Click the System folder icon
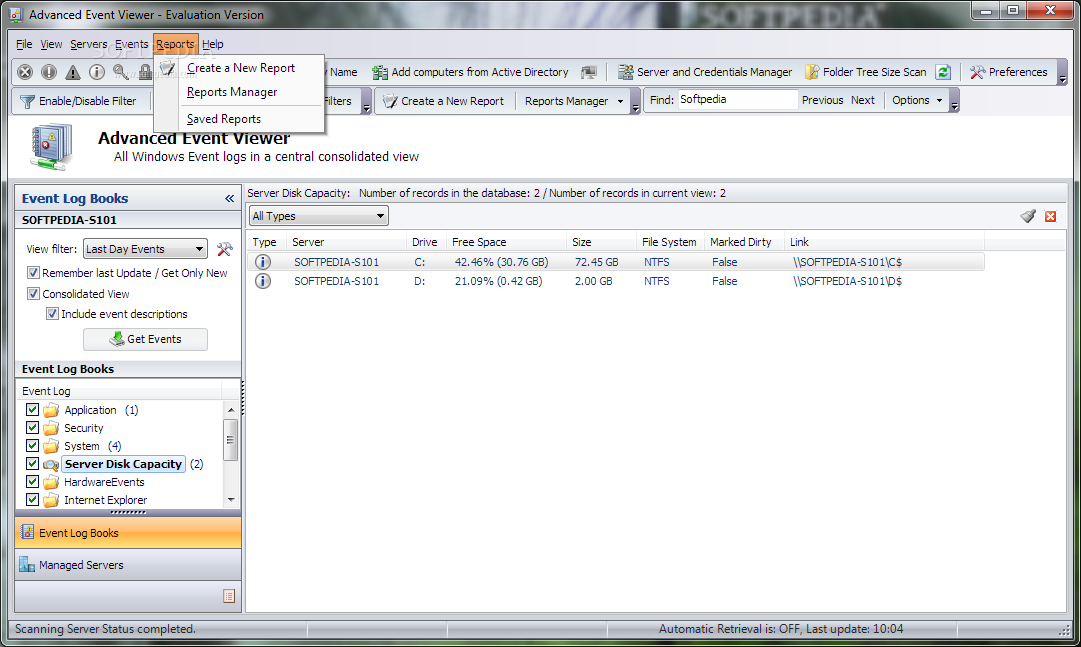The image size is (1081, 647). [x=51, y=446]
